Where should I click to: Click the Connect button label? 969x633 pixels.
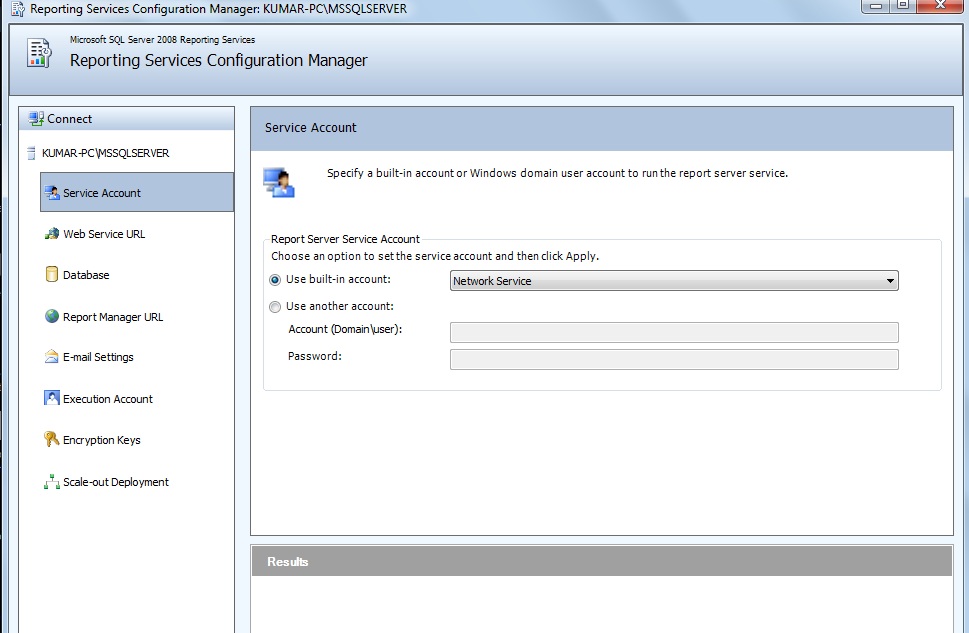pyautogui.click(x=69, y=119)
